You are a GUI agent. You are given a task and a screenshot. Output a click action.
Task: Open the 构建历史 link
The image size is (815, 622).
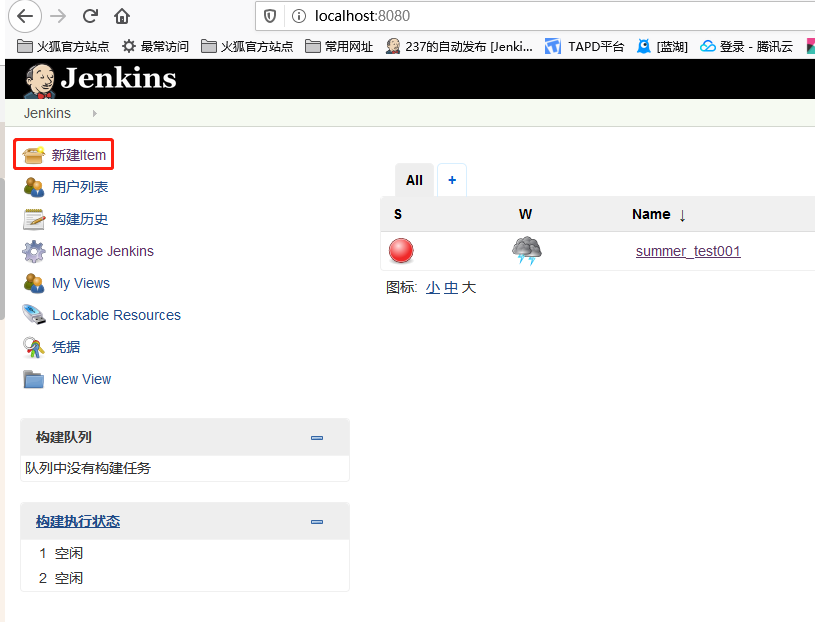coord(80,219)
